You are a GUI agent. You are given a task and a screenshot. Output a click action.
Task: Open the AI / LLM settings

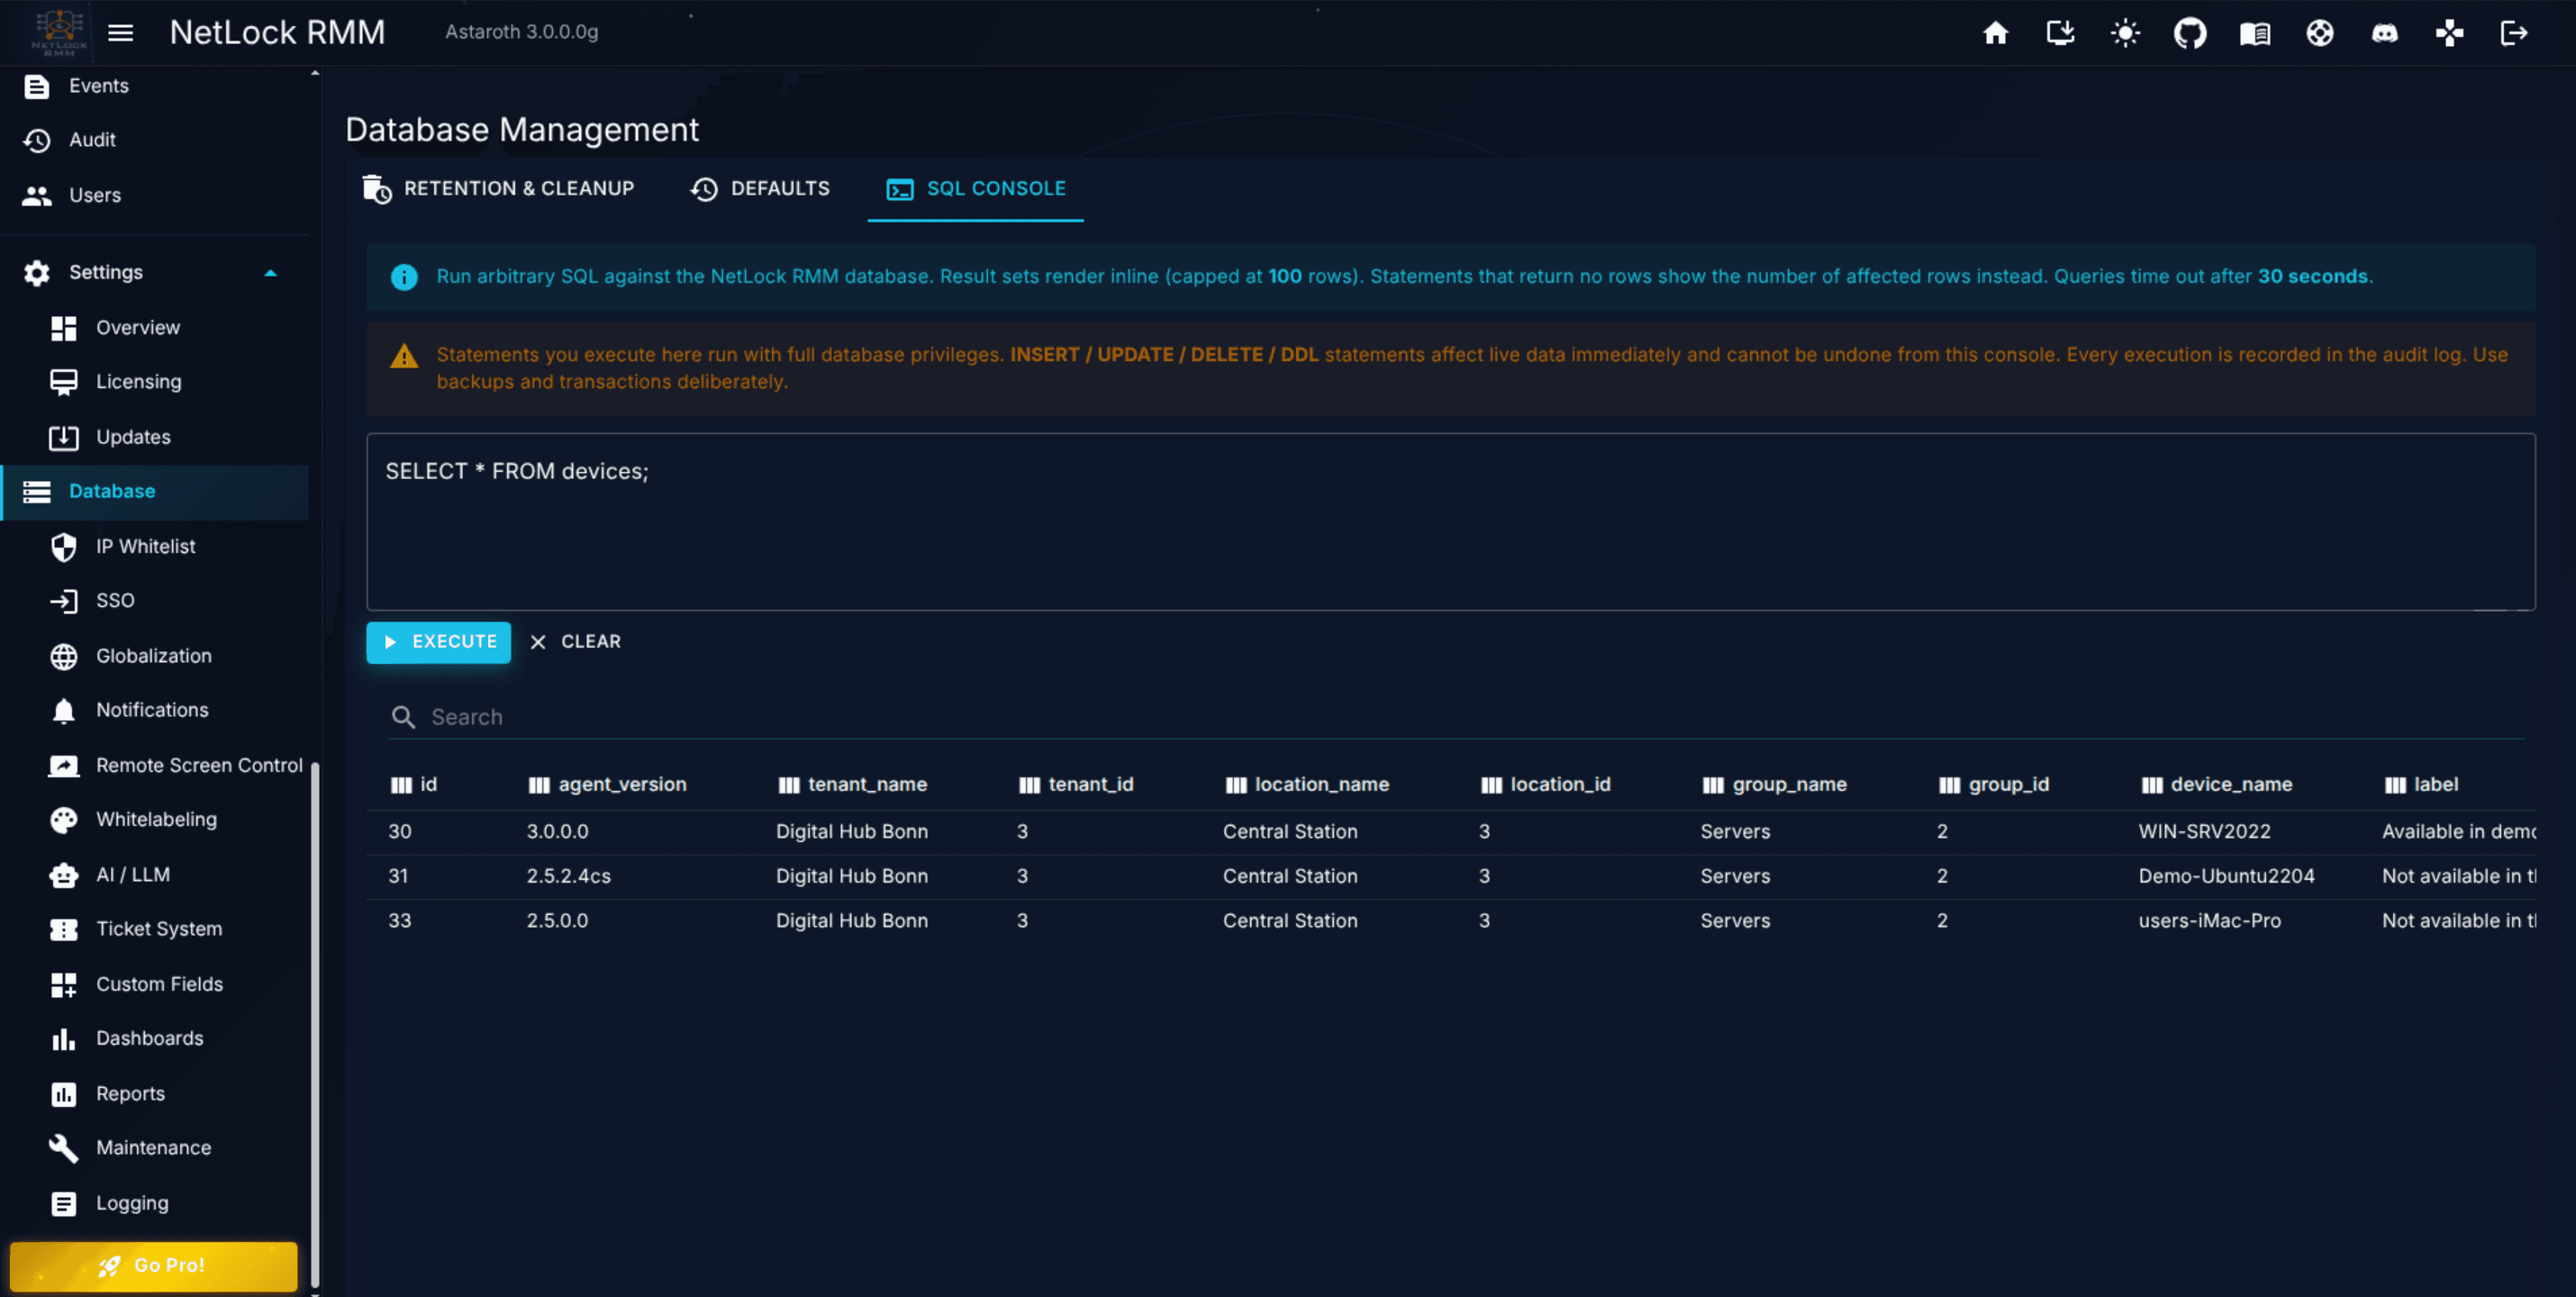(x=155, y=875)
